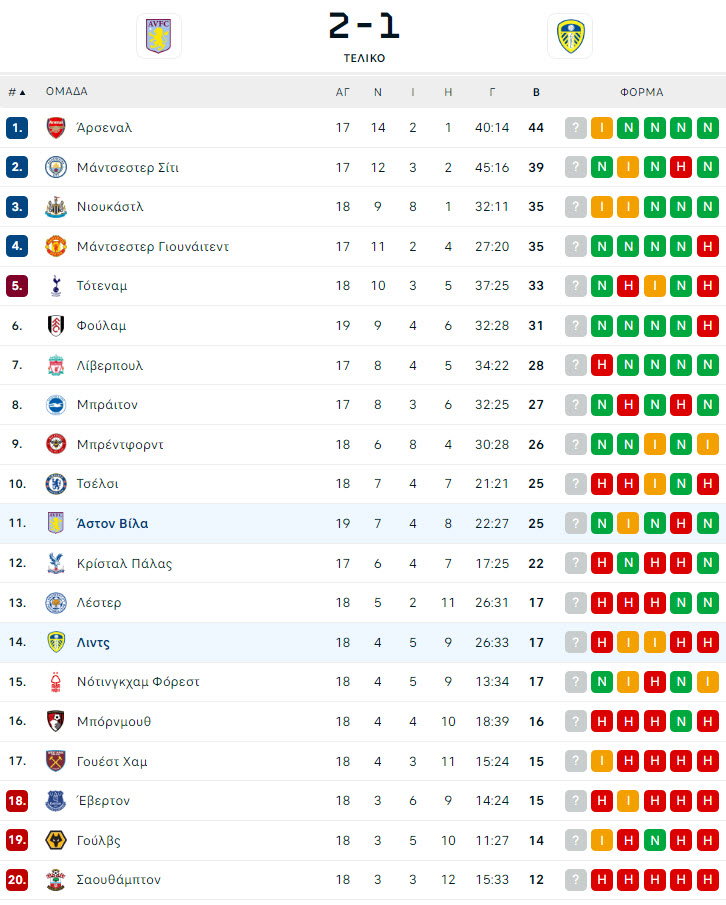This screenshot has width=726, height=905.
Task: Click the 2-1 final score
Action: click(364, 26)
